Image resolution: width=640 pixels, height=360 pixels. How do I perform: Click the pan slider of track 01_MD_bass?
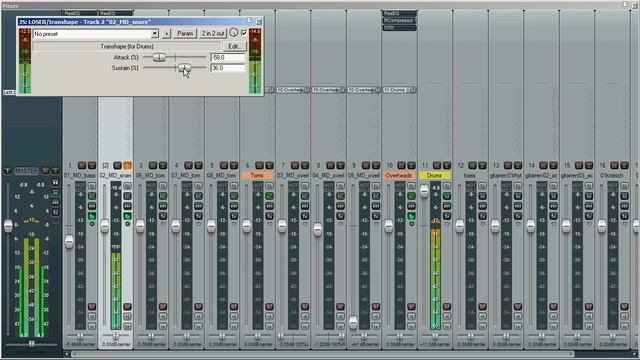80,336
